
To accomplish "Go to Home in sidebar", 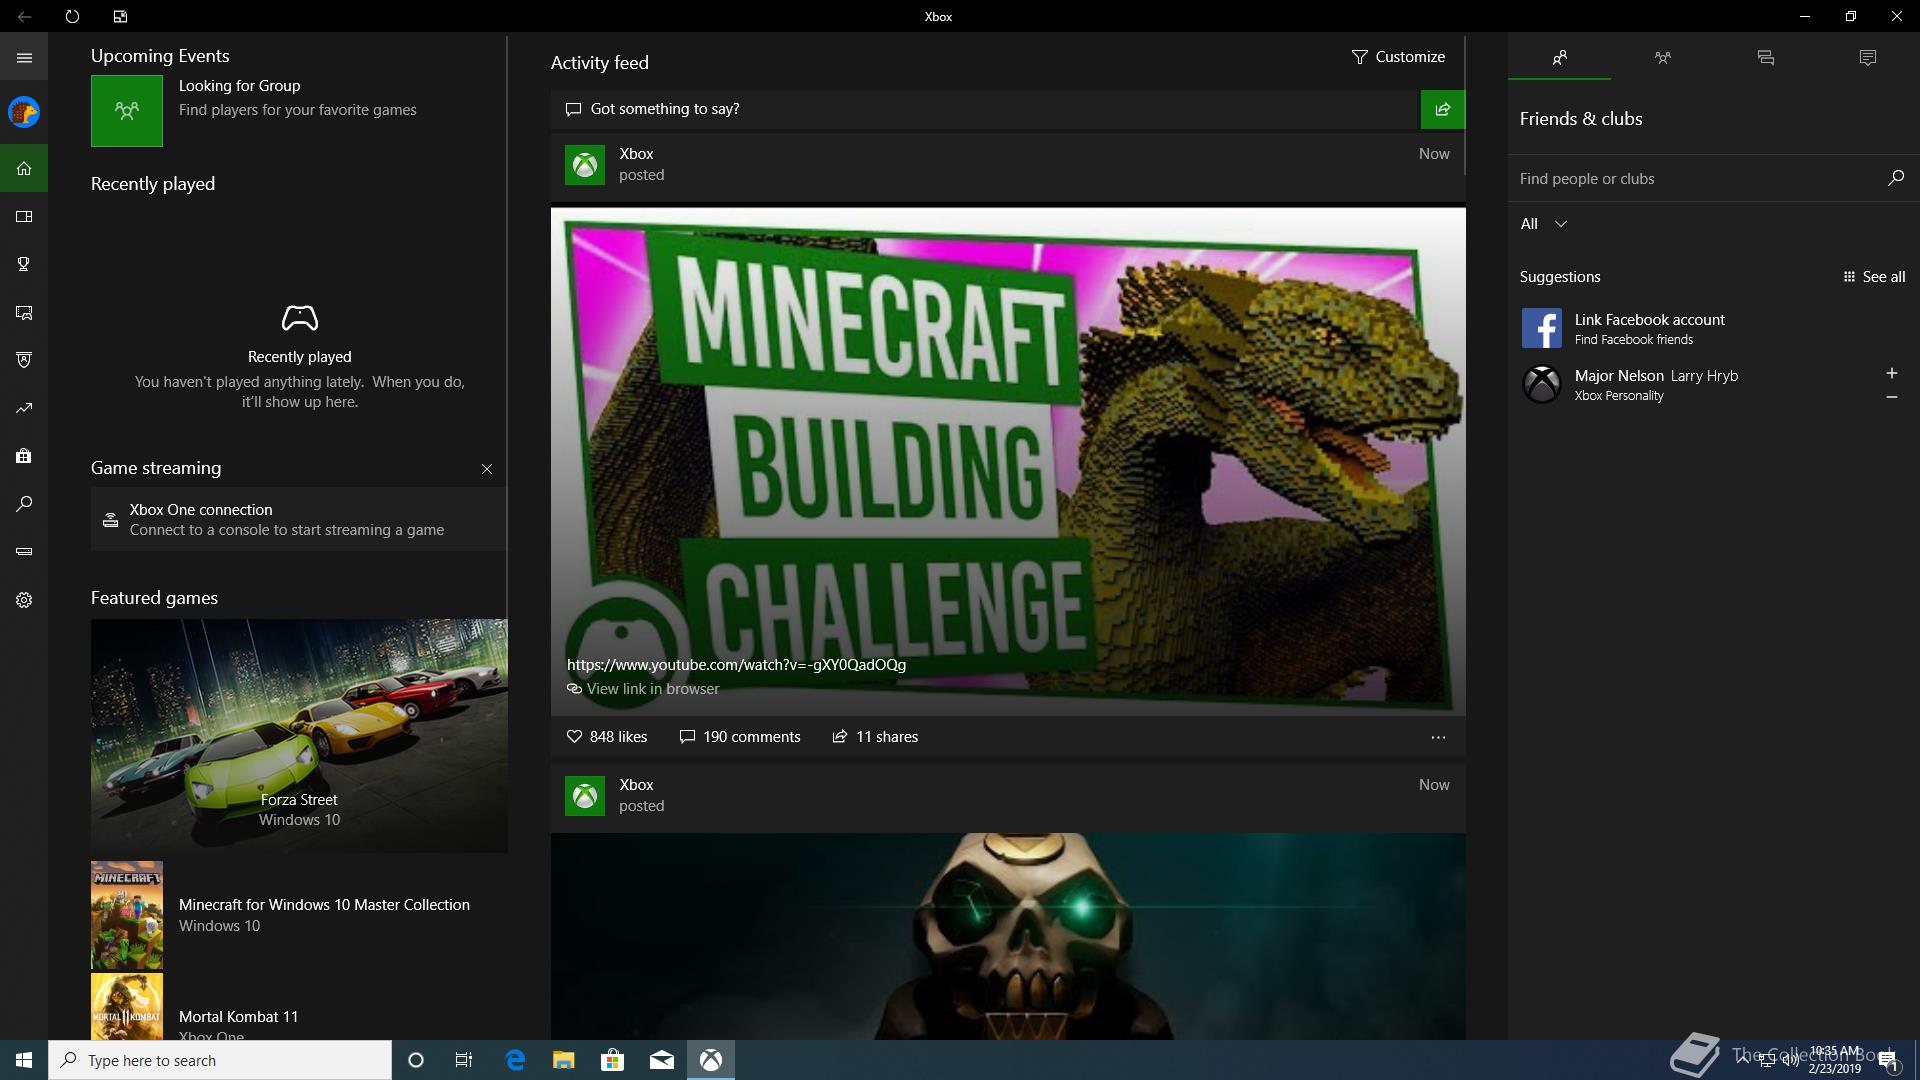I will pyautogui.click(x=24, y=168).
